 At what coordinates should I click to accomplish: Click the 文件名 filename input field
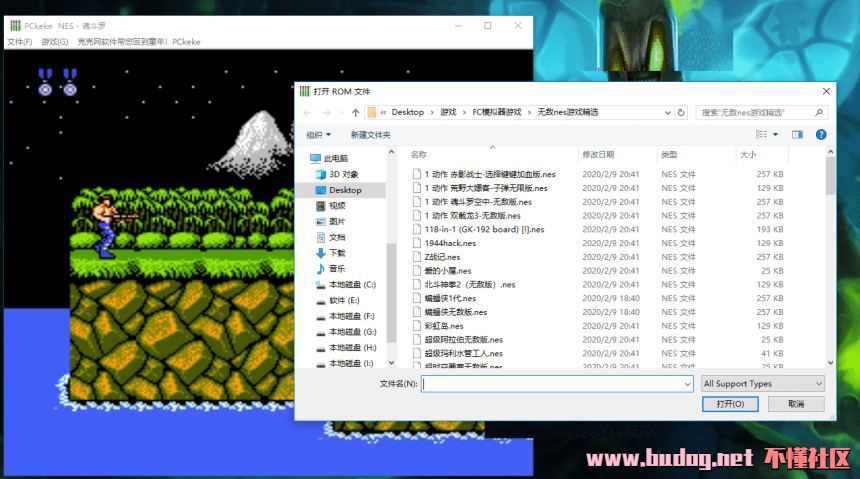550,384
